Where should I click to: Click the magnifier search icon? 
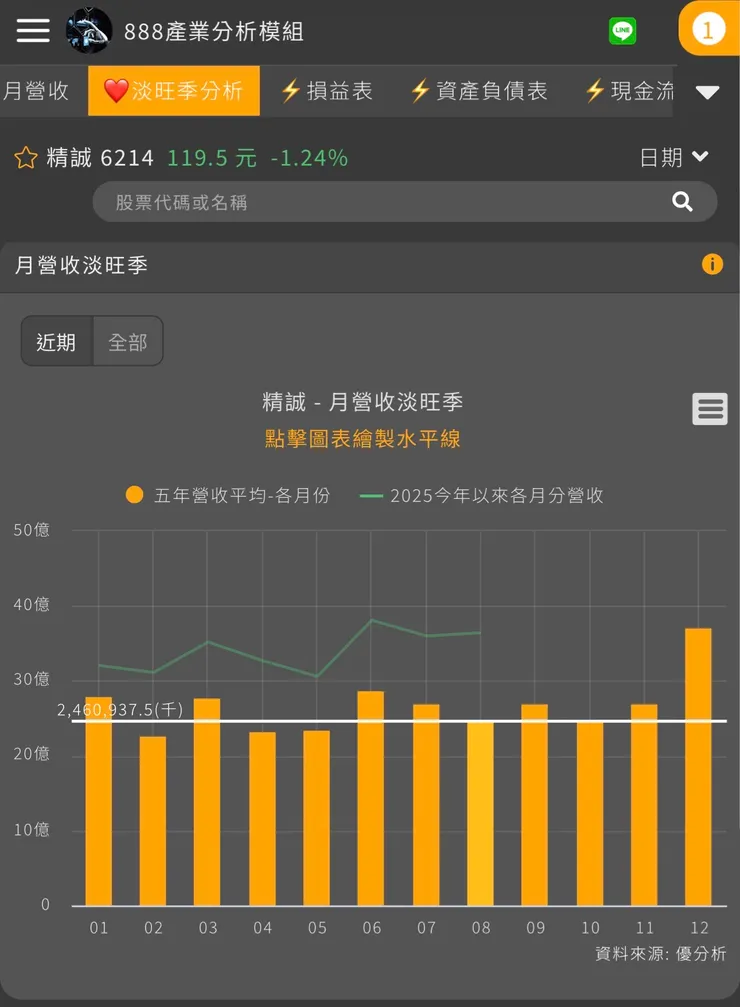point(682,202)
